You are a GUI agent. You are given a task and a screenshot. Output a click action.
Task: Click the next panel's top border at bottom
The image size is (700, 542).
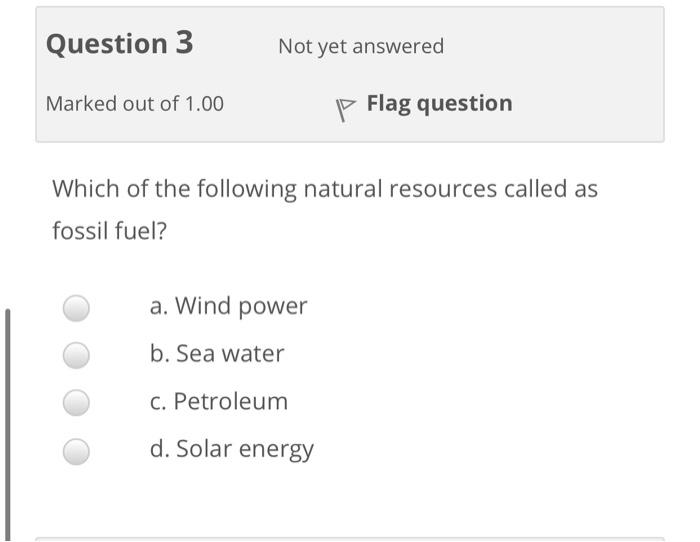(x=350, y=539)
